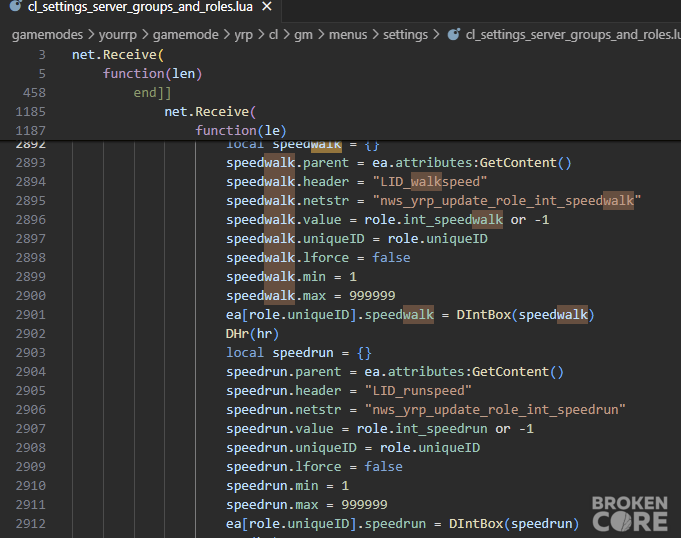681x538 pixels.
Task: Click the Lua file icon in the tab
Action: pos(15,6)
